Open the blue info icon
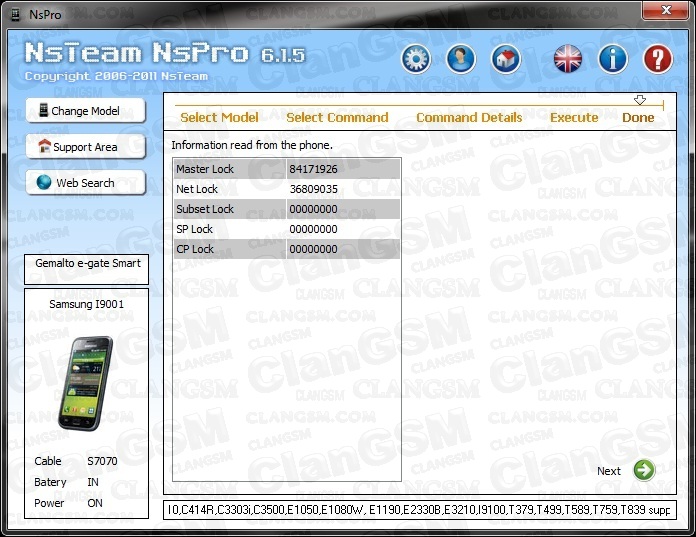Viewport: 696px width, 537px height. point(613,59)
